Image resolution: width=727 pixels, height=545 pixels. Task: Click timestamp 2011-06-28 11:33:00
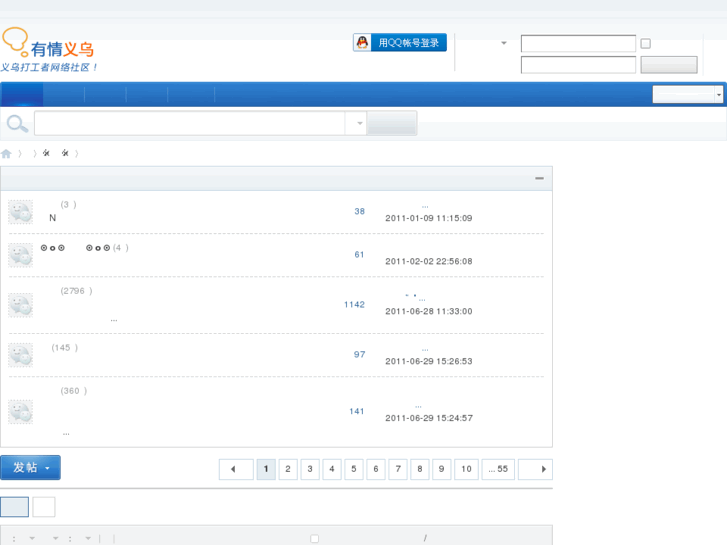coord(428,311)
